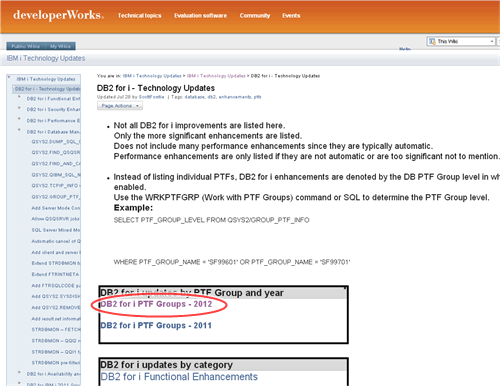500x386 pixels.
Task: Open DB2 for i Database Management tree item
Action: click(53, 132)
